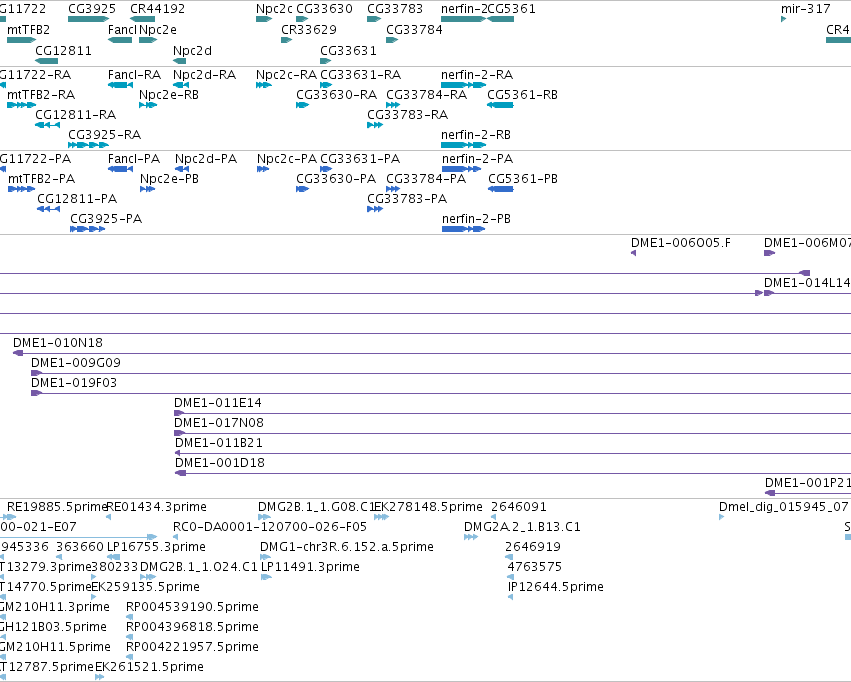Click the DME1-014L14 clone label
The height and width of the screenshot is (682, 851).
(x=807, y=283)
